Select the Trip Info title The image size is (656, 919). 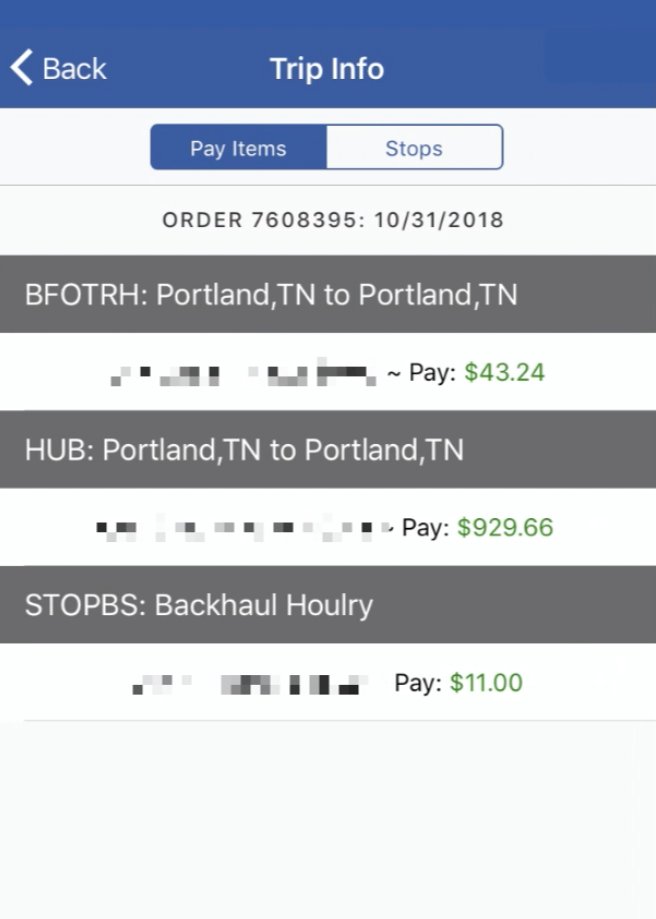pos(327,69)
